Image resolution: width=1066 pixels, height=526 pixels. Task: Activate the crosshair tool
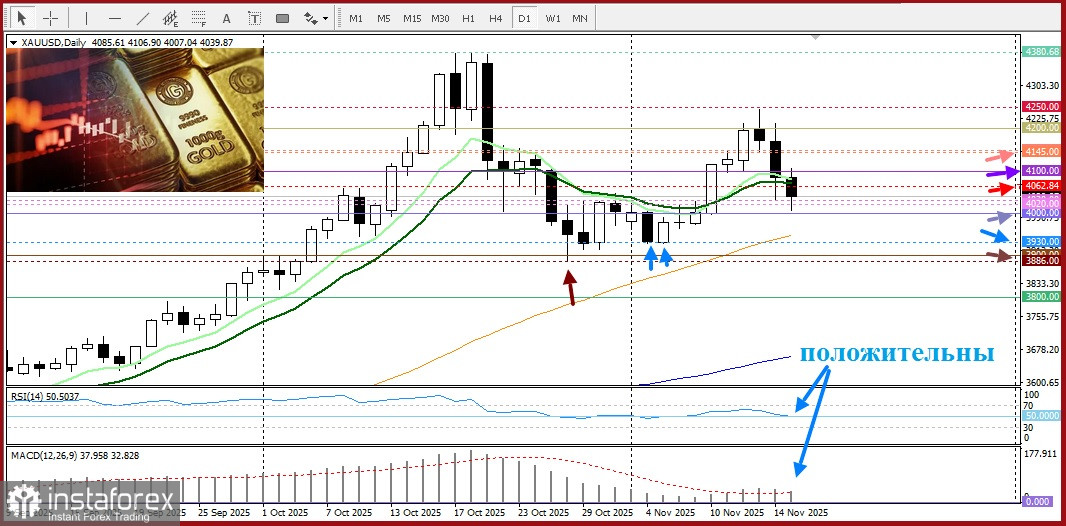[51, 18]
